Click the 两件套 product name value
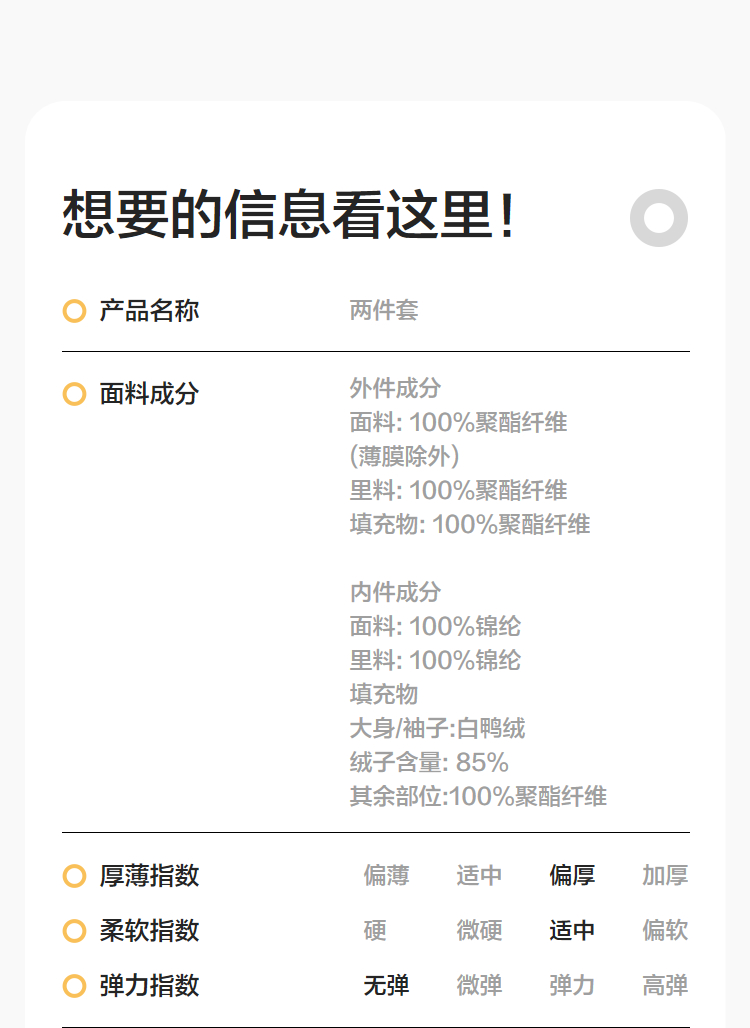The width and height of the screenshot is (750, 1028). (x=383, y=311)
